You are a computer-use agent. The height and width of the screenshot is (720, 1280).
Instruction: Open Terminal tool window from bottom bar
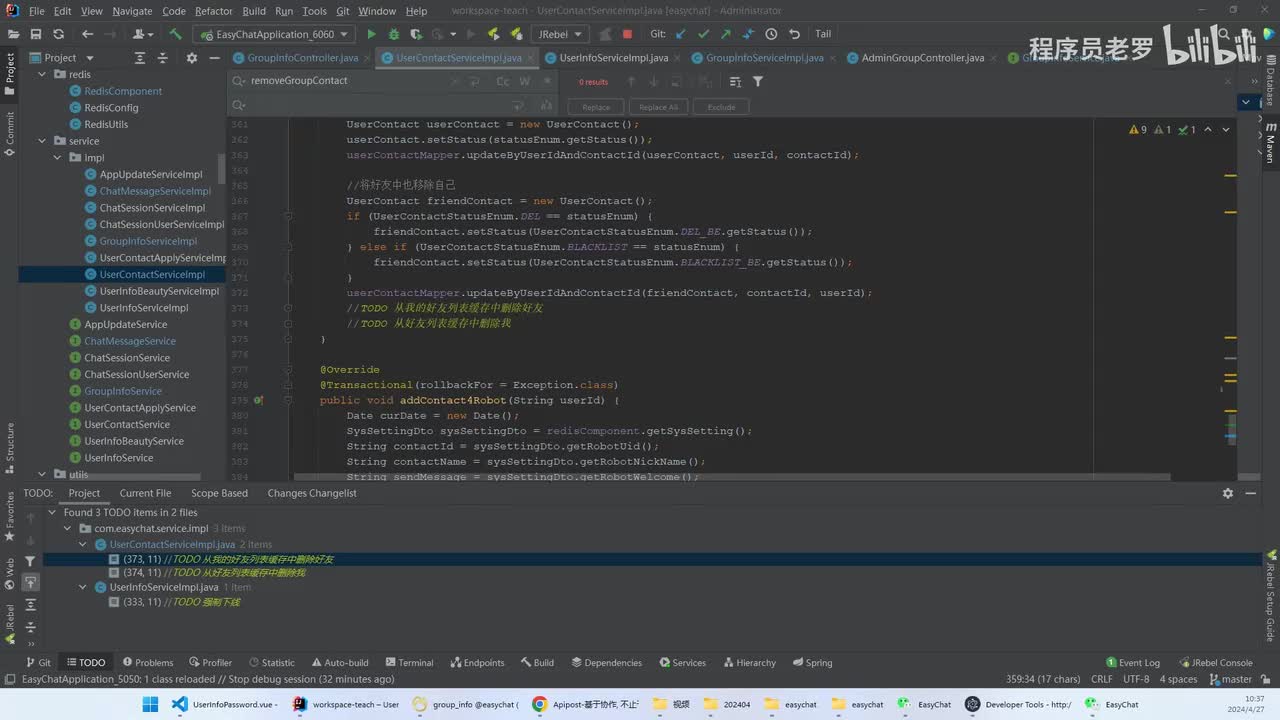pos(408,662)
